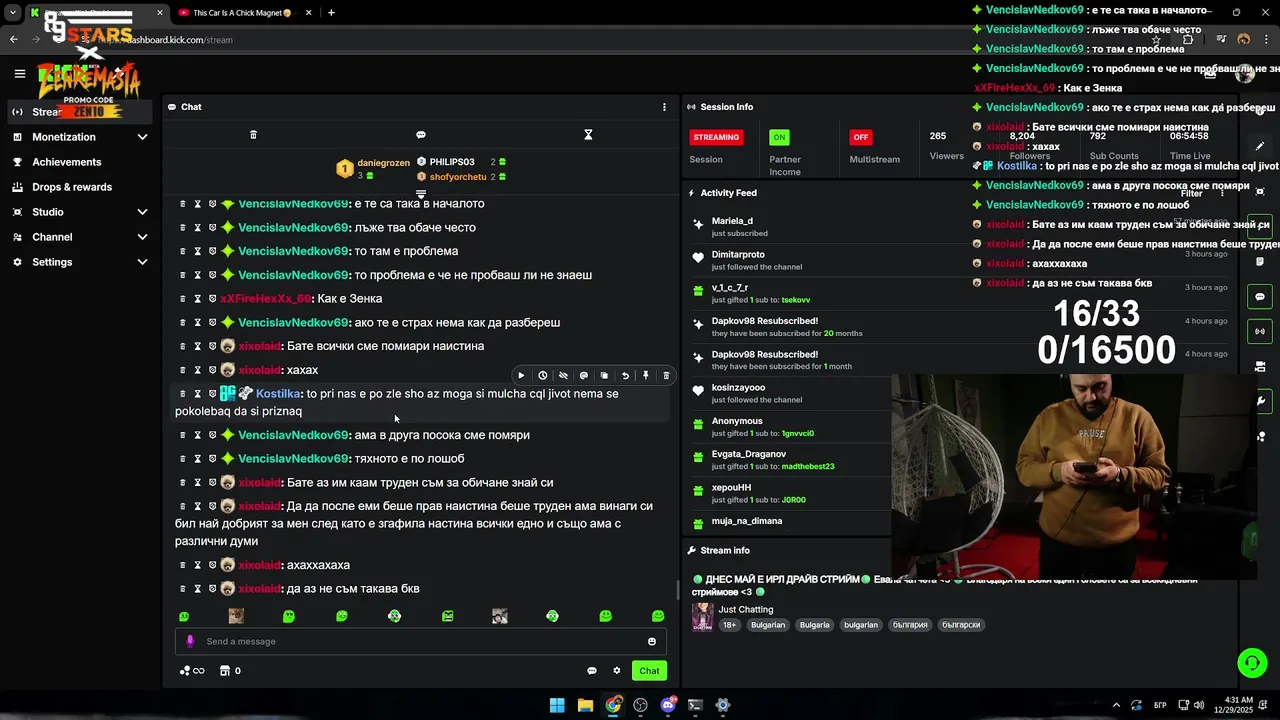Image resolution: width=1280 pixels, height=720 pixels.
Task: Click username daniegrozen in leaderboard
Action: point(384,163)
